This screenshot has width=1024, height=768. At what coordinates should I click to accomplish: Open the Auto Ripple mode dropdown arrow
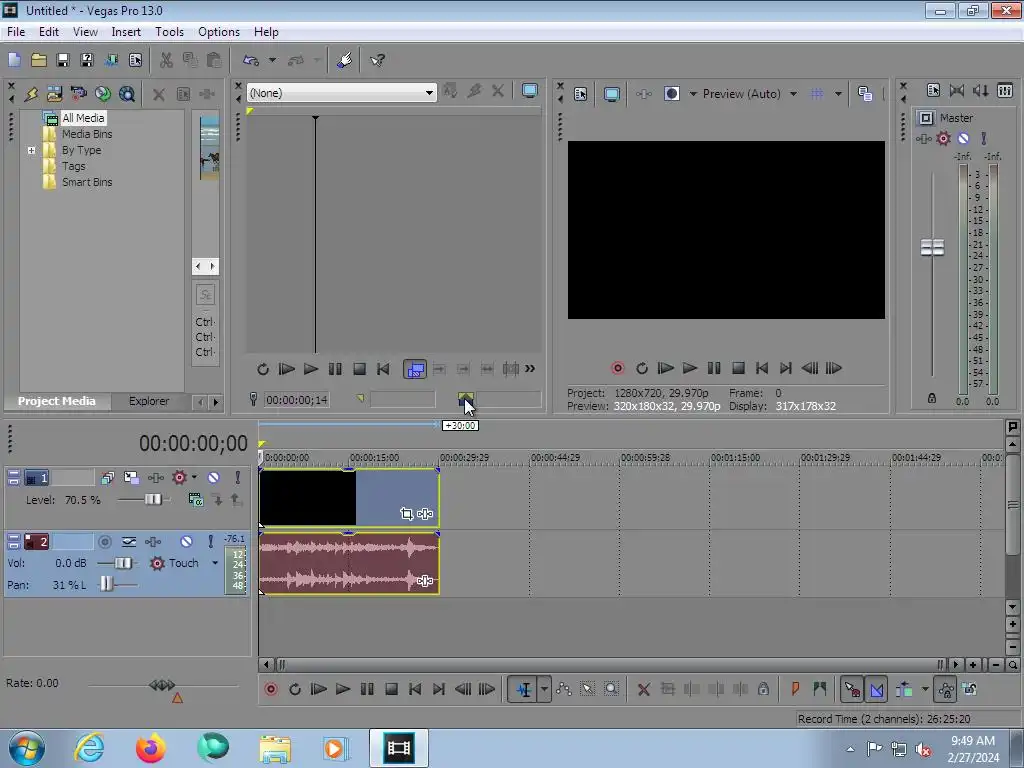(925, 689)
